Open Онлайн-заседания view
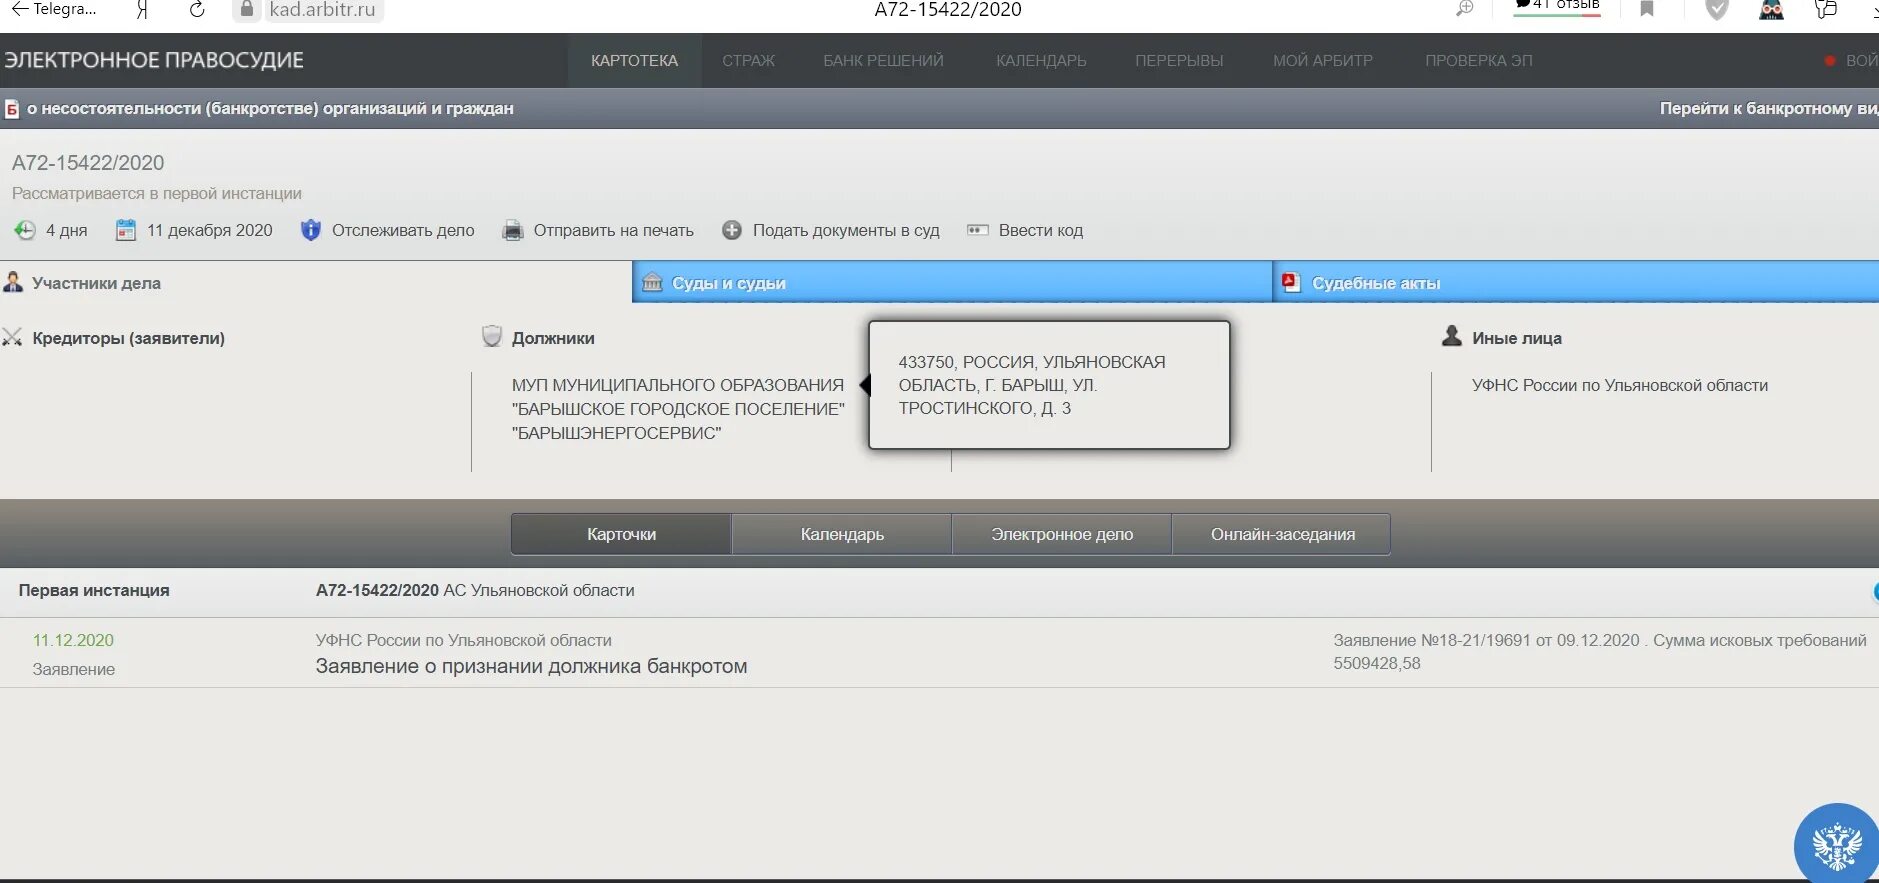This screenshot has height=883, width=1879. coord(1282,534)
